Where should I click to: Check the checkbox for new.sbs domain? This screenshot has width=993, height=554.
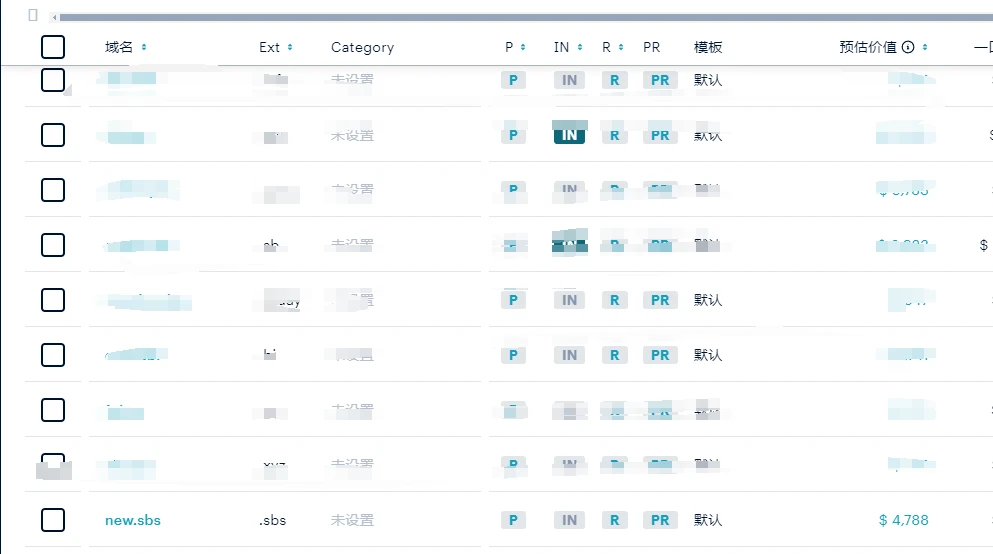53,520
